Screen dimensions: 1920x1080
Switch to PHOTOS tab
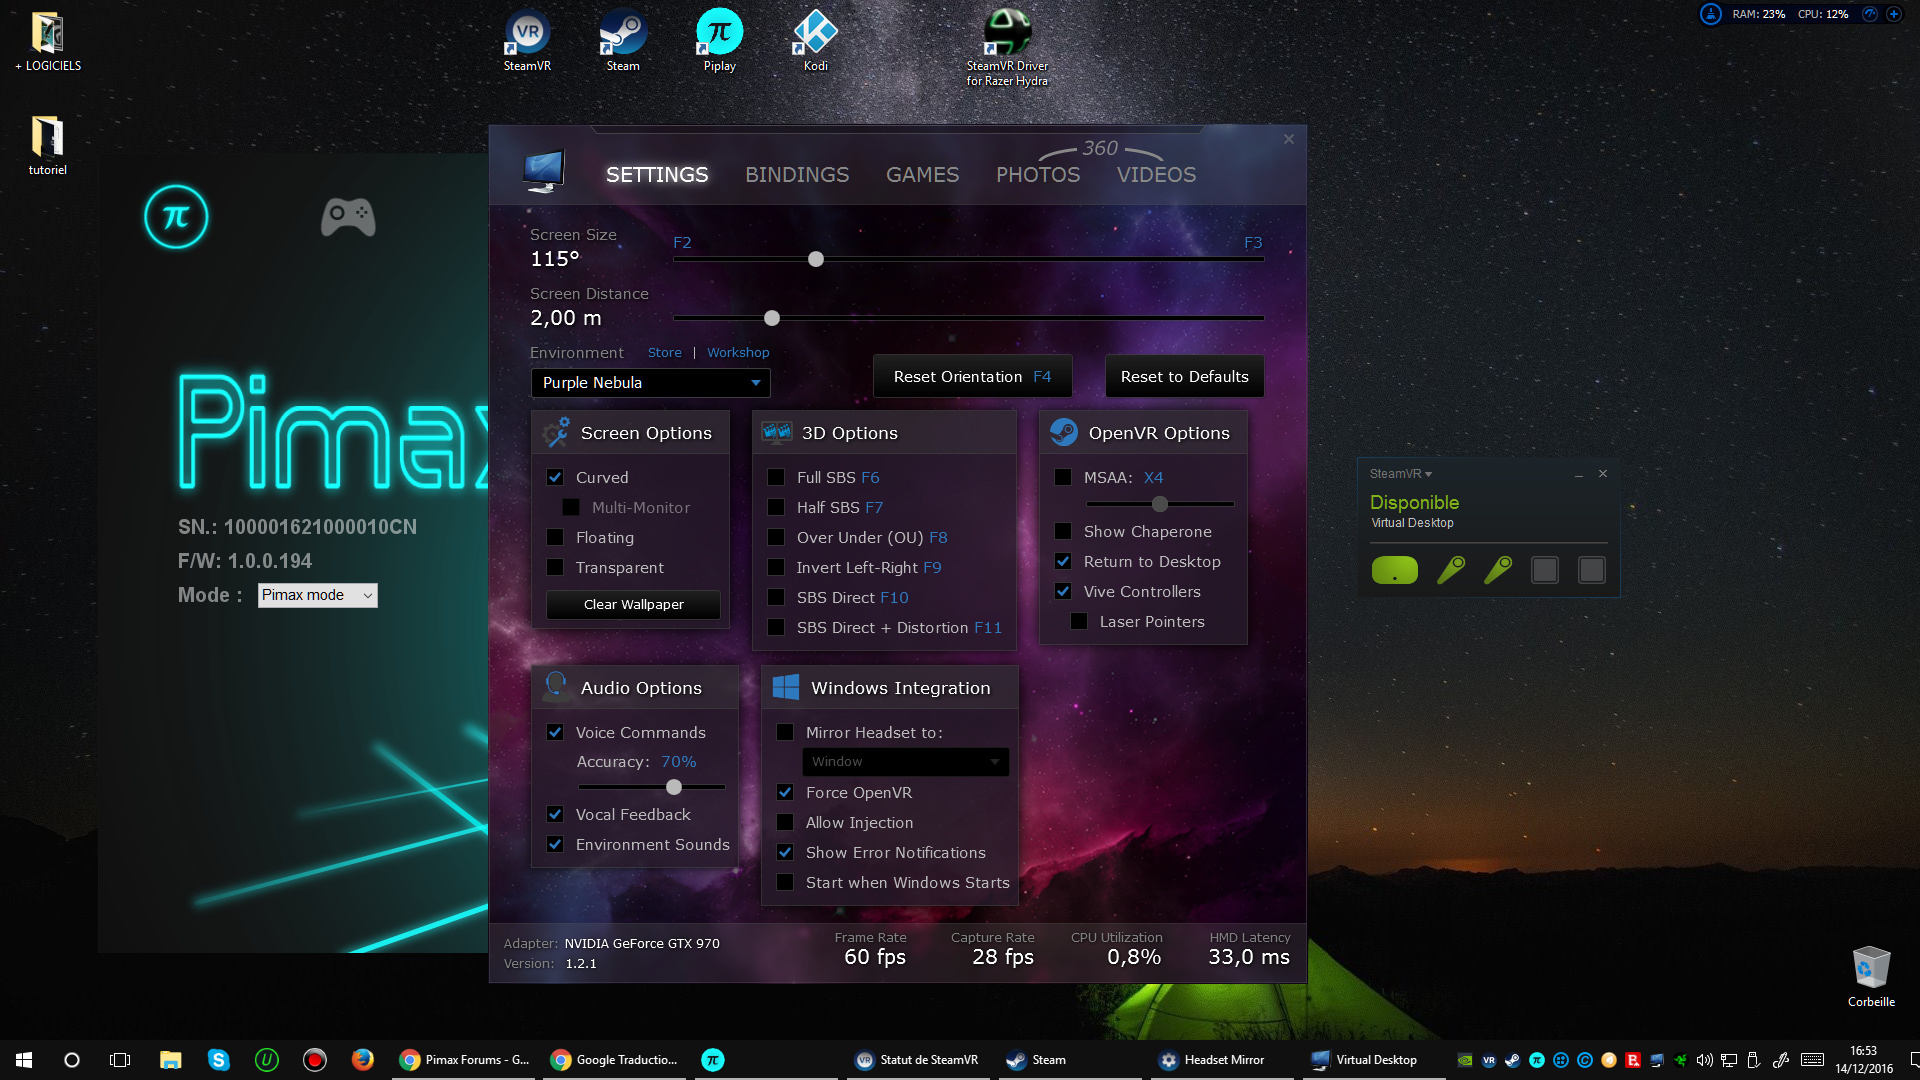(1038, 175)
